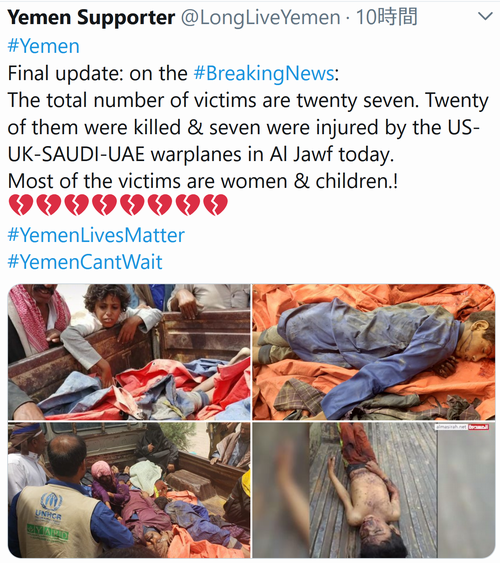The height and width of the screenshot is (563, 500).
Task: Click the "women & children" tweet line
Action: tap(203, 181)
